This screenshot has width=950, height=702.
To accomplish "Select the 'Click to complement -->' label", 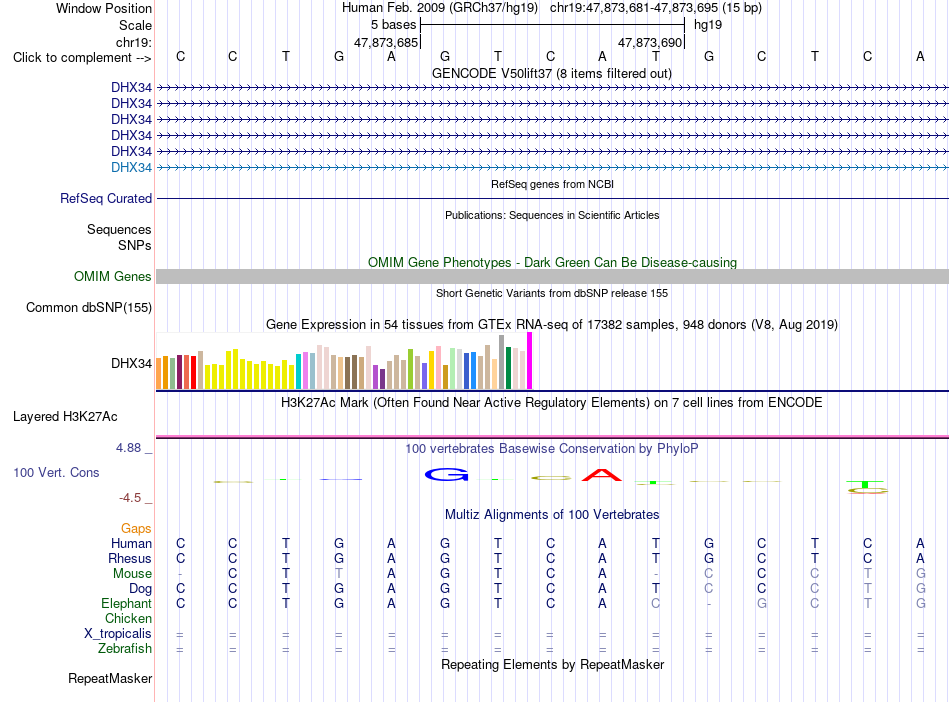I will [82, 58].
